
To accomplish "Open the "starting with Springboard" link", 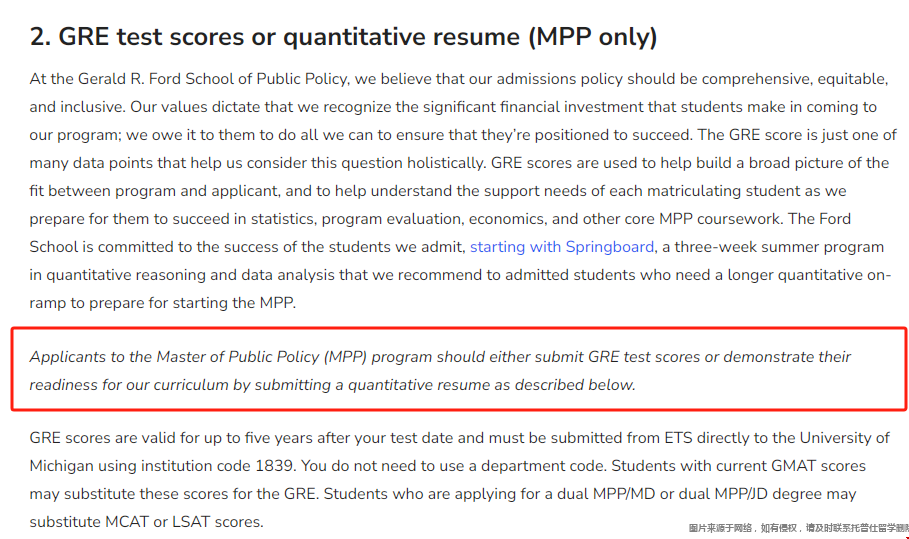I will [562, 247].
